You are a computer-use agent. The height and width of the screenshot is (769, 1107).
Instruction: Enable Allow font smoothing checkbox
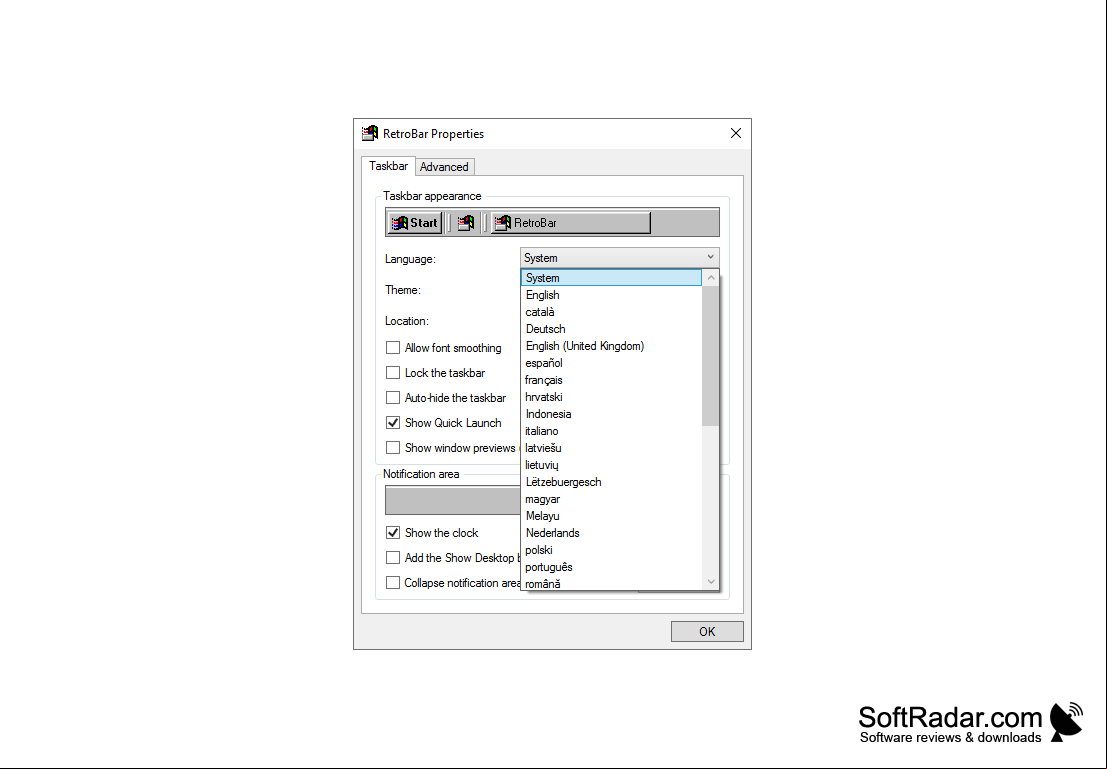[393, 347]
